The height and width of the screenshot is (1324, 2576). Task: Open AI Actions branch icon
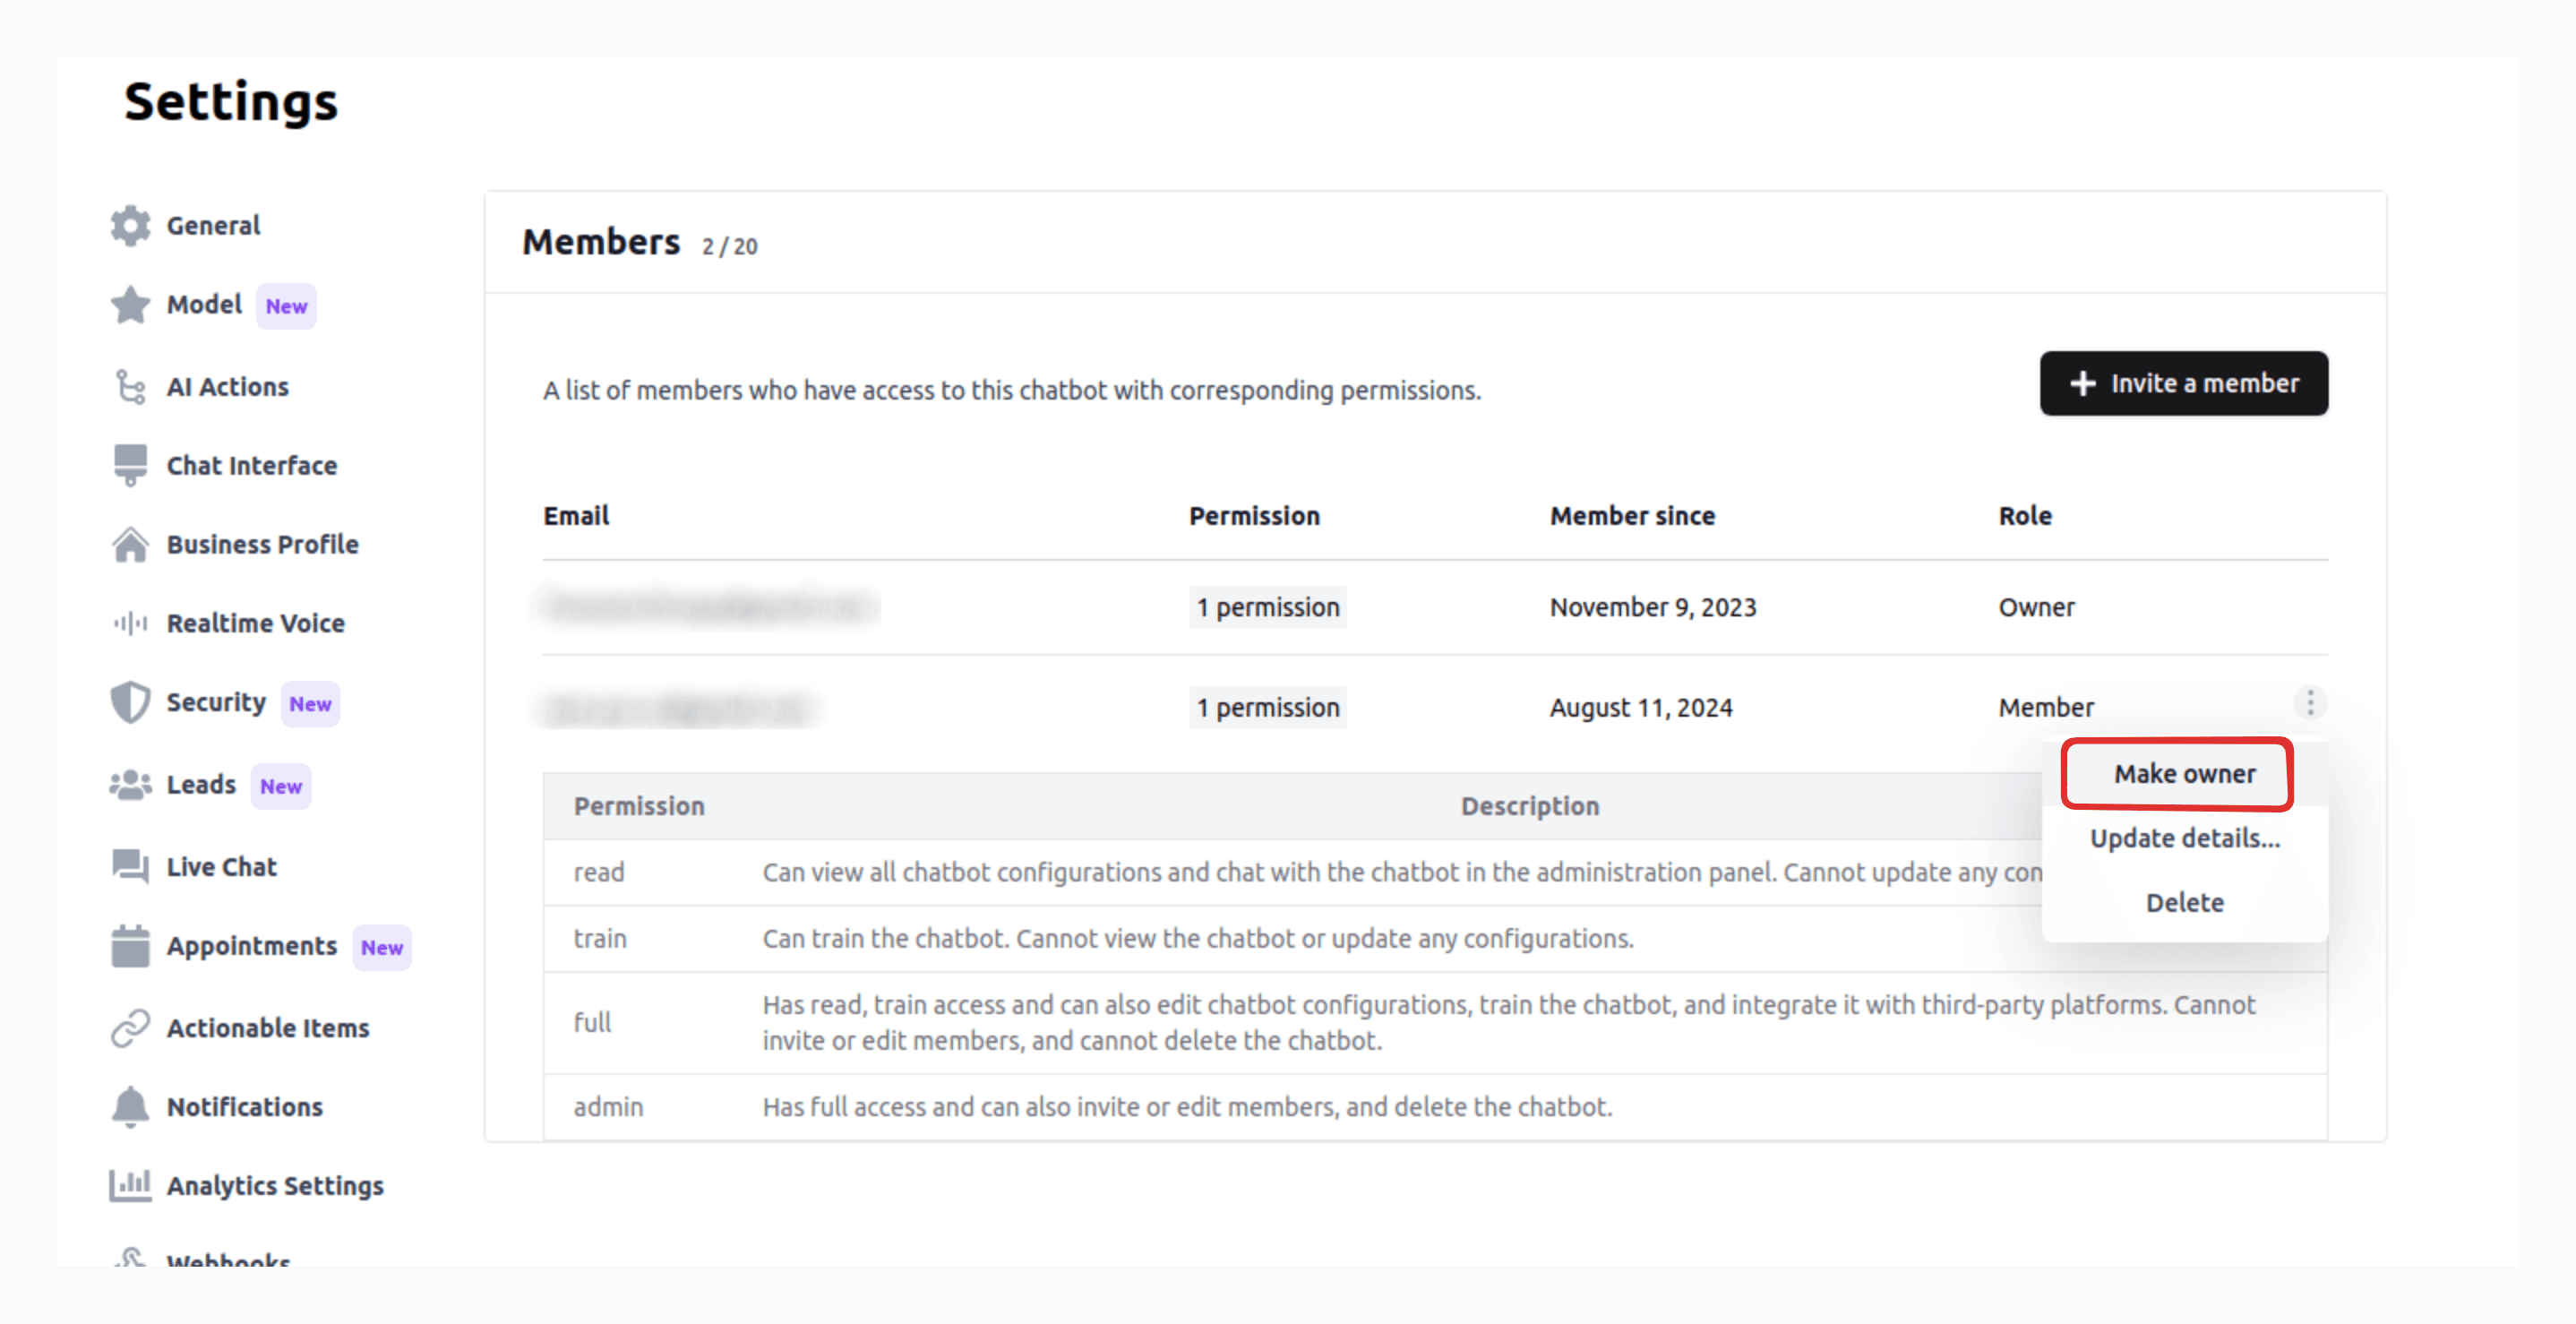pos(130,387)
